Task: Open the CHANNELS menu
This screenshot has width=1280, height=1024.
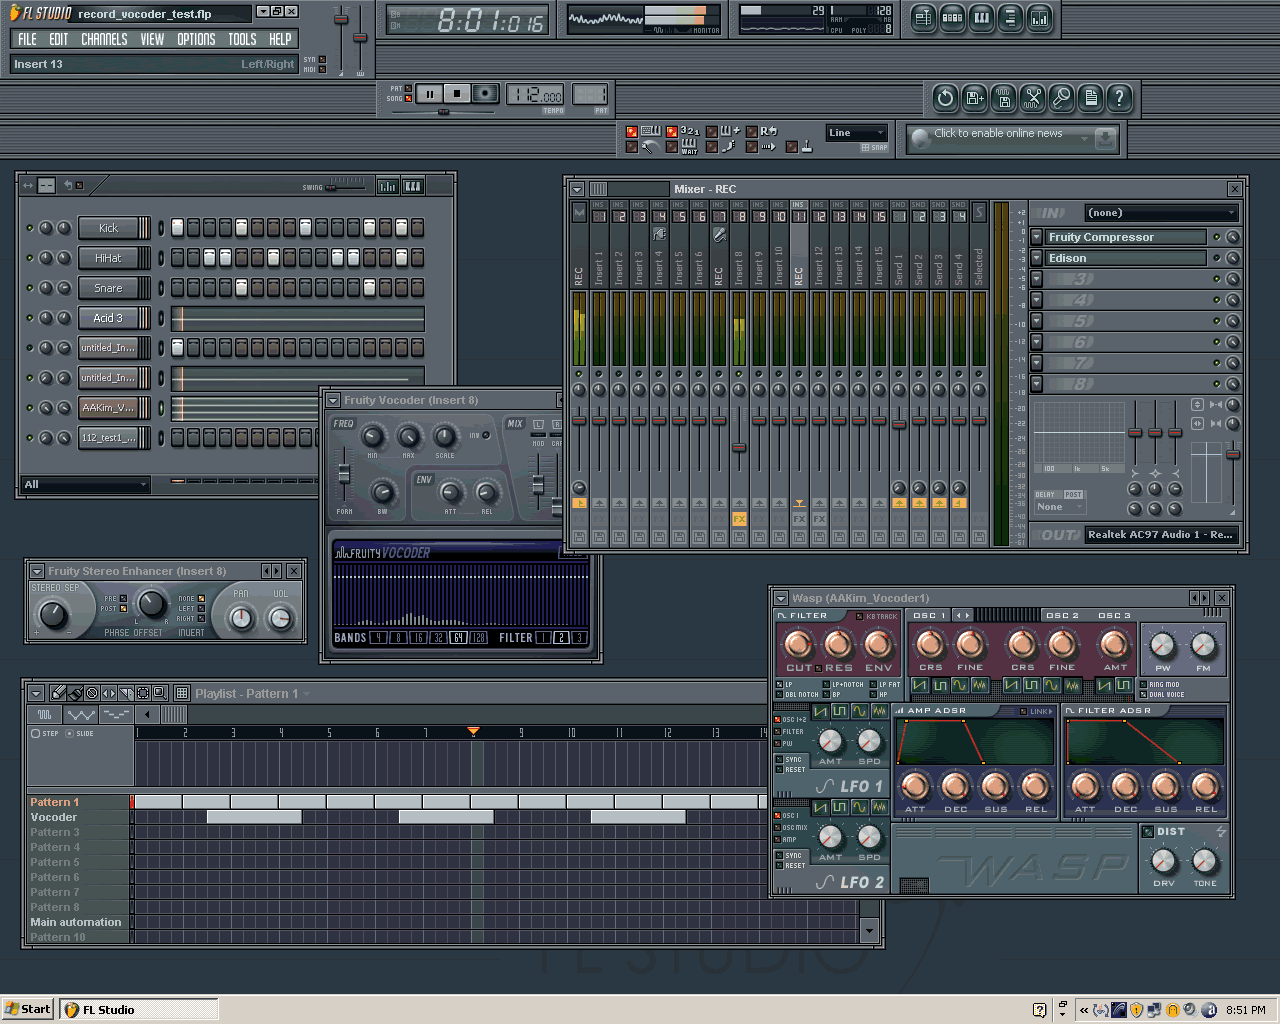Action: click(104, 39)
